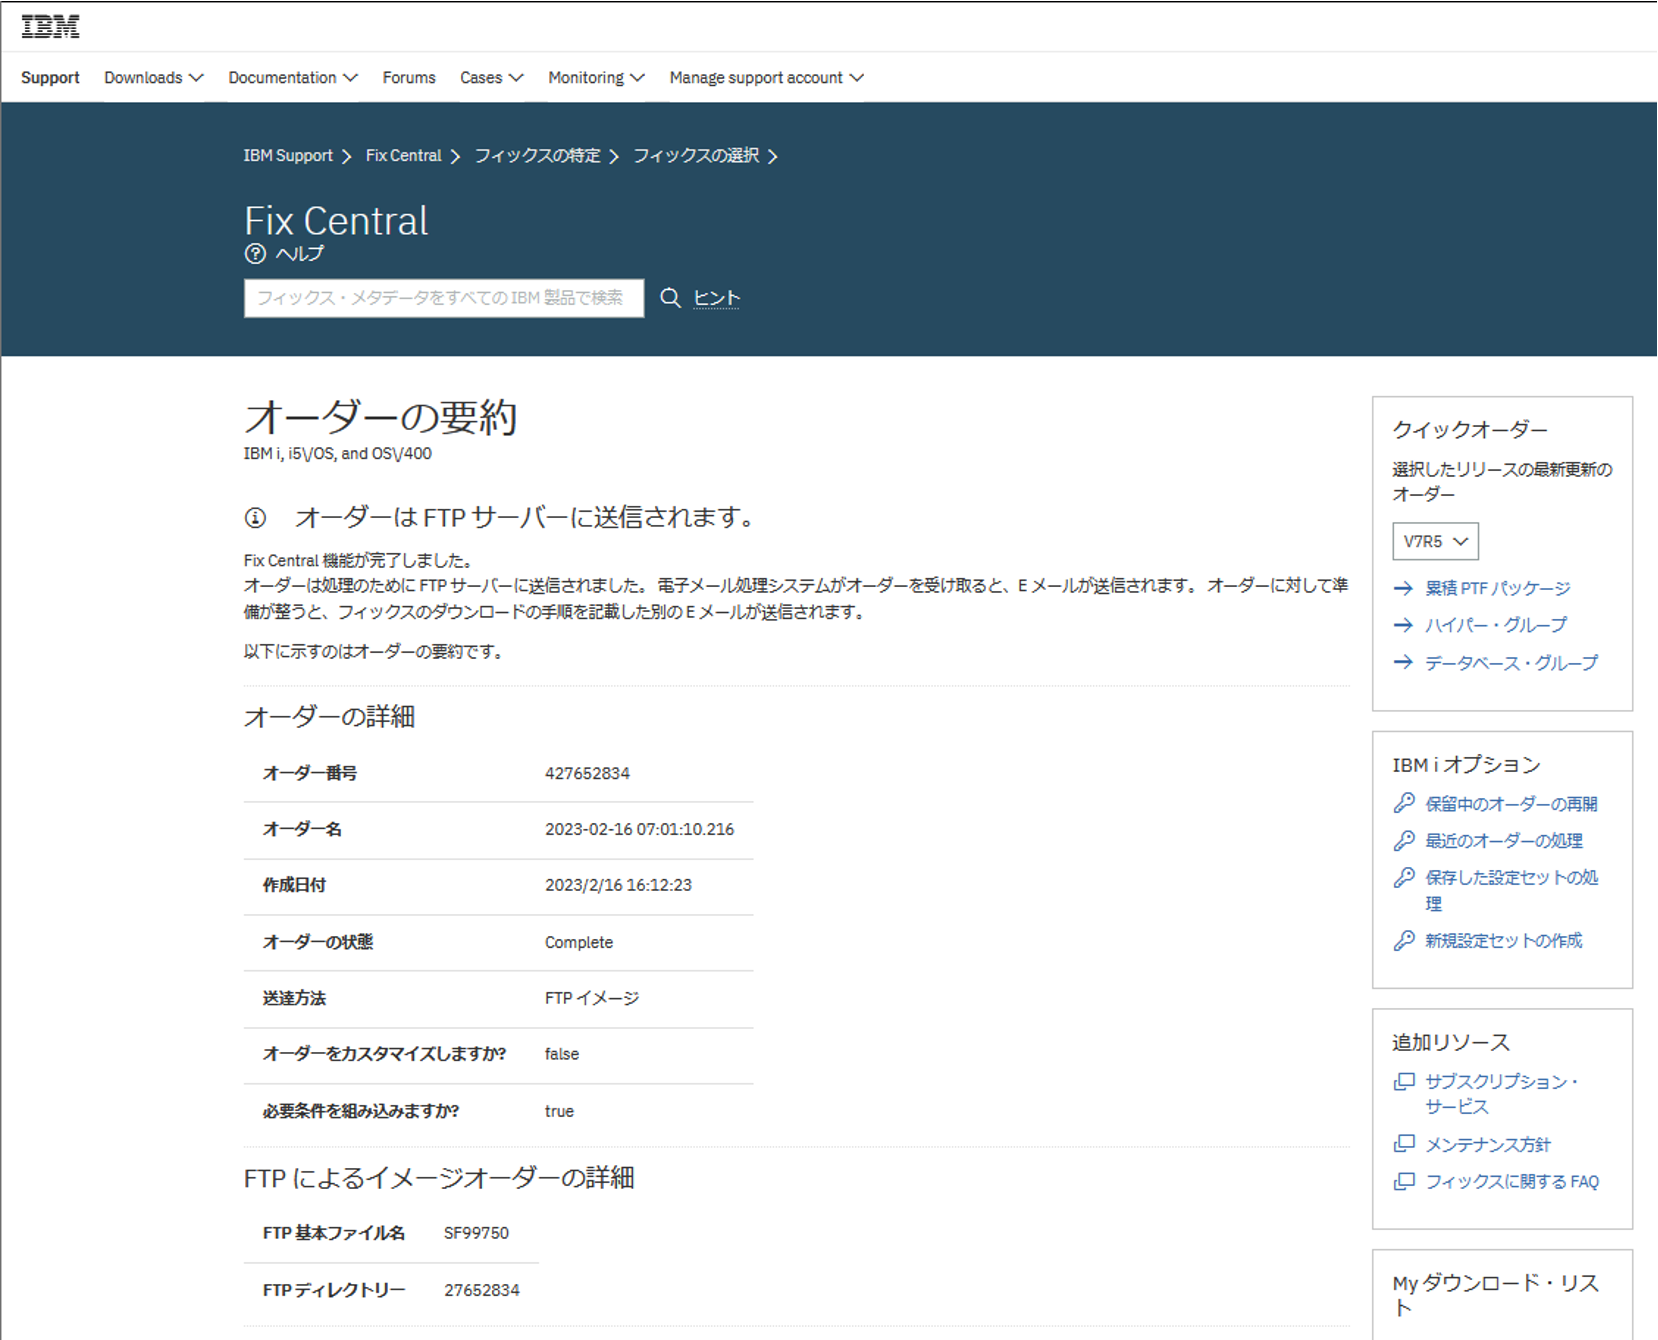Click FTP base file name SF99750
This screenshot has height=1340, width=1658.
[x=476, y=1233]
